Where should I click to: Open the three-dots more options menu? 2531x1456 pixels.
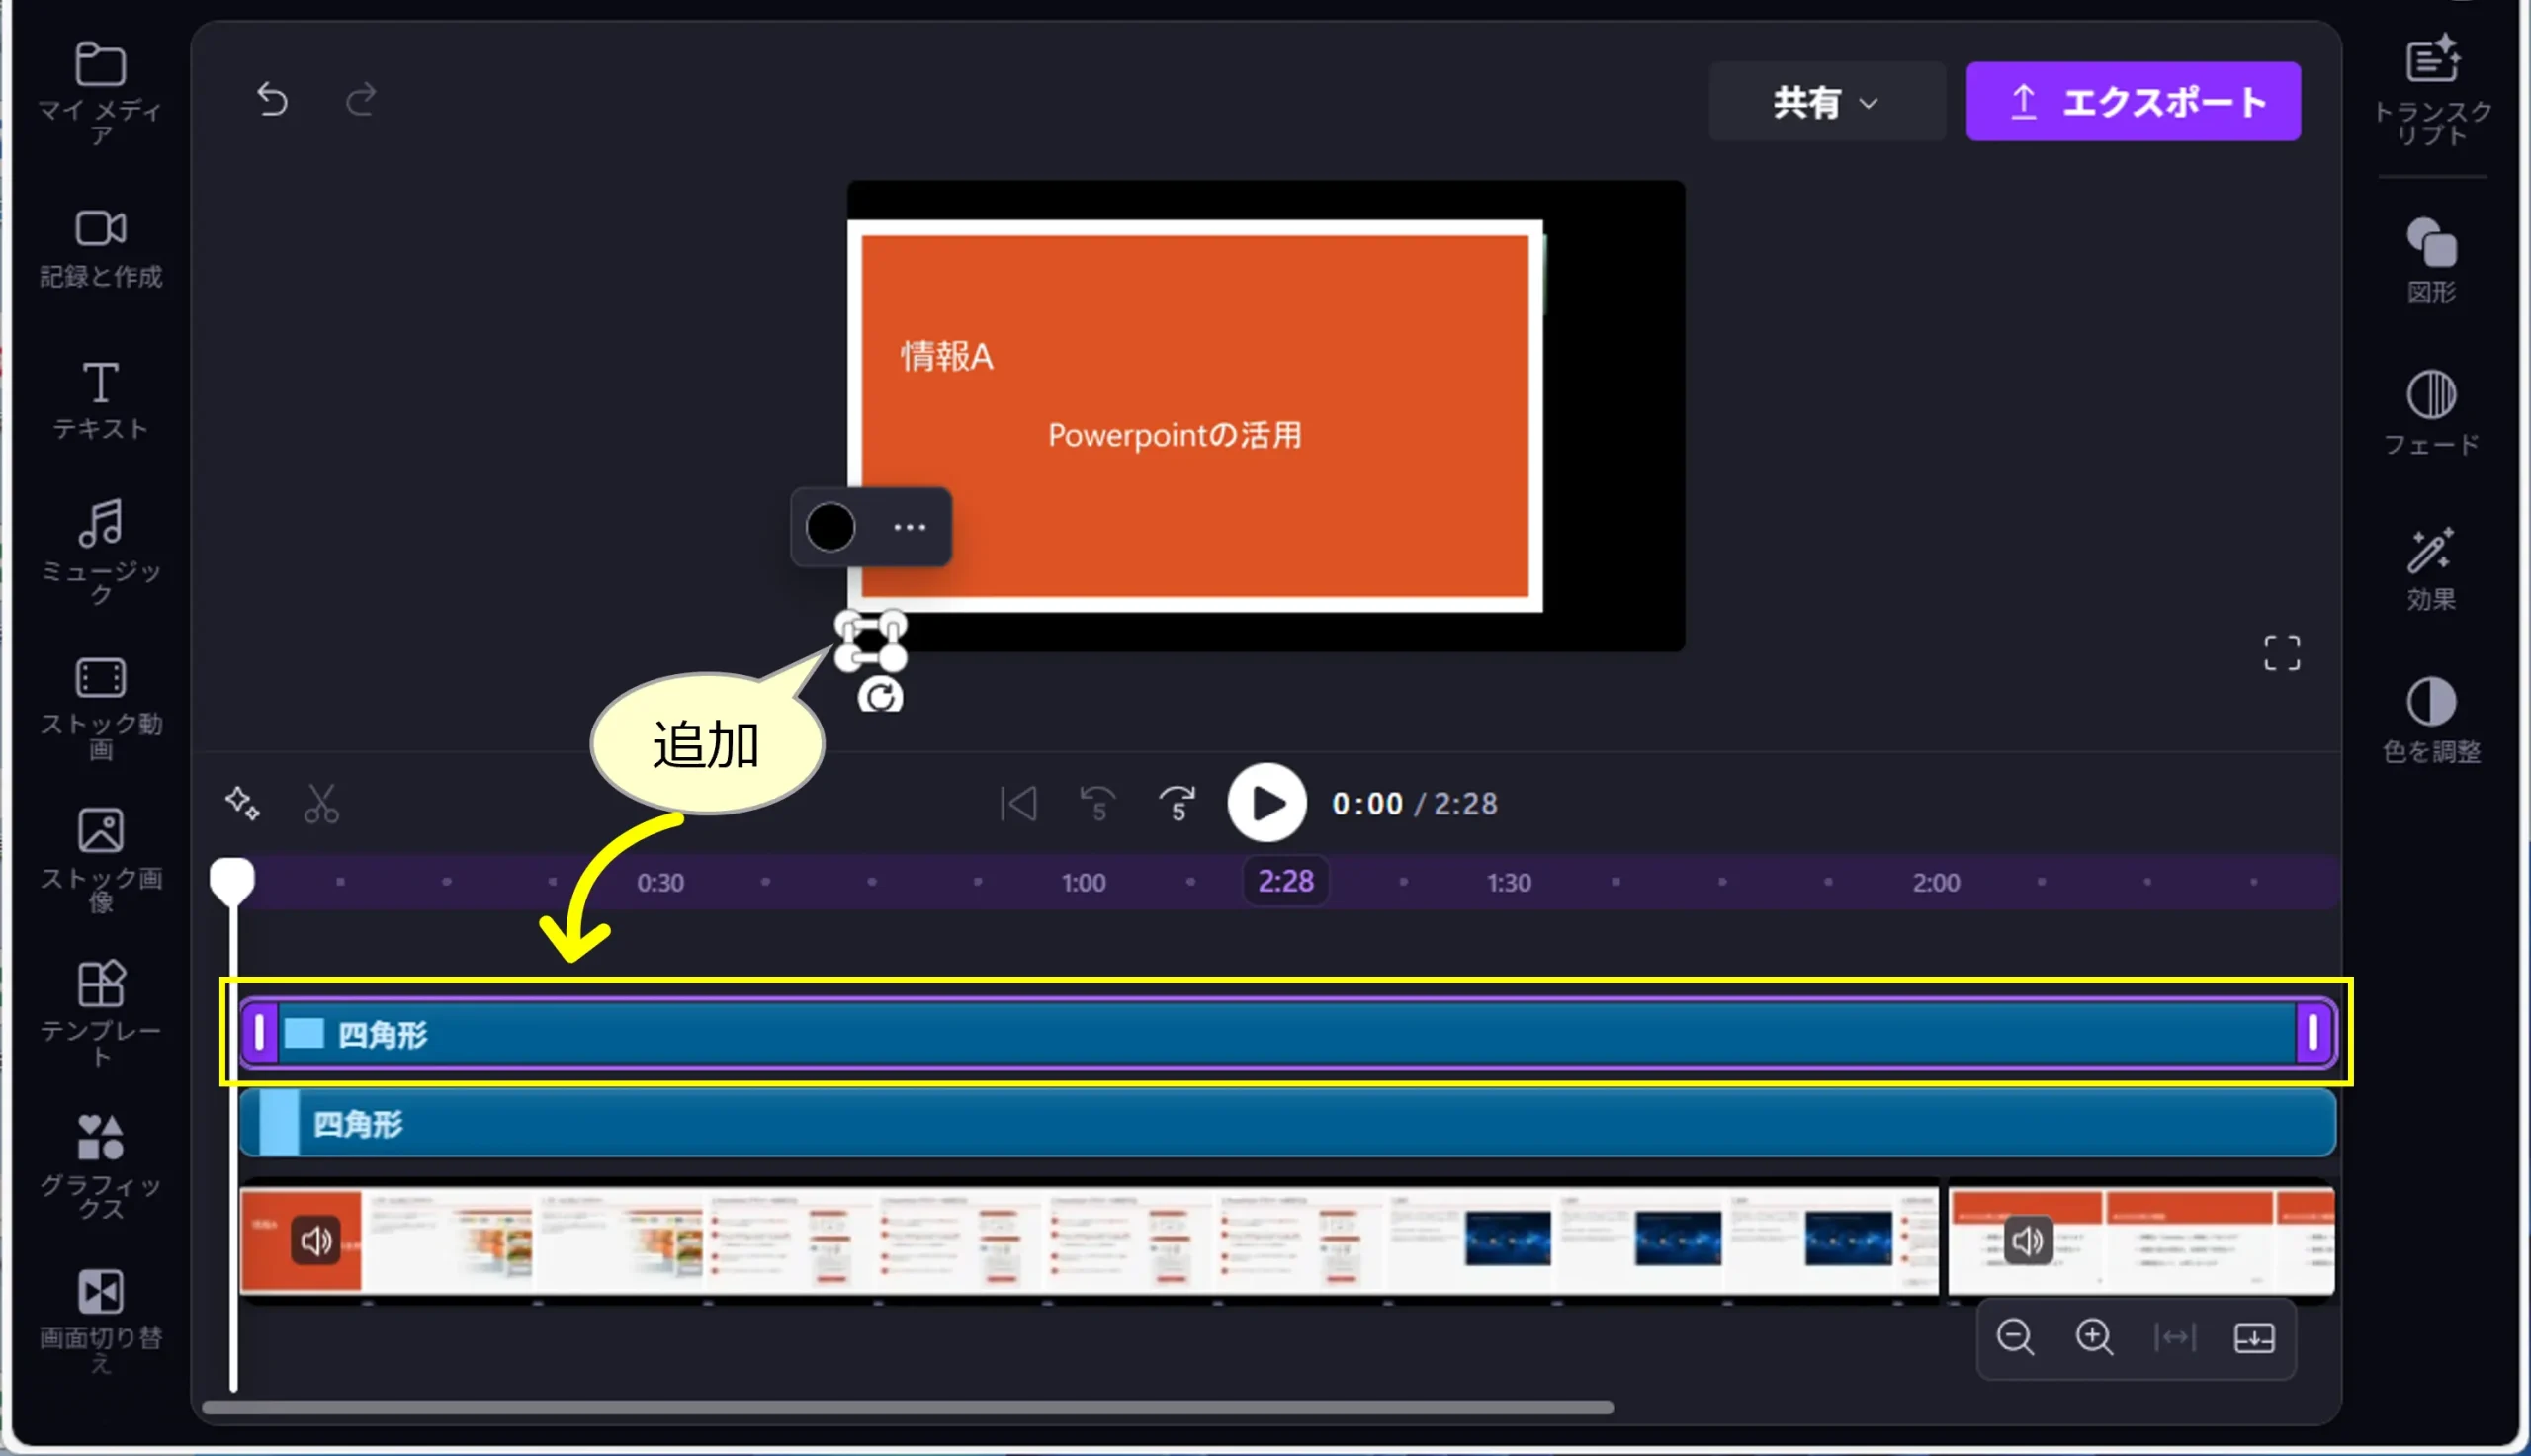coord(909,527)
